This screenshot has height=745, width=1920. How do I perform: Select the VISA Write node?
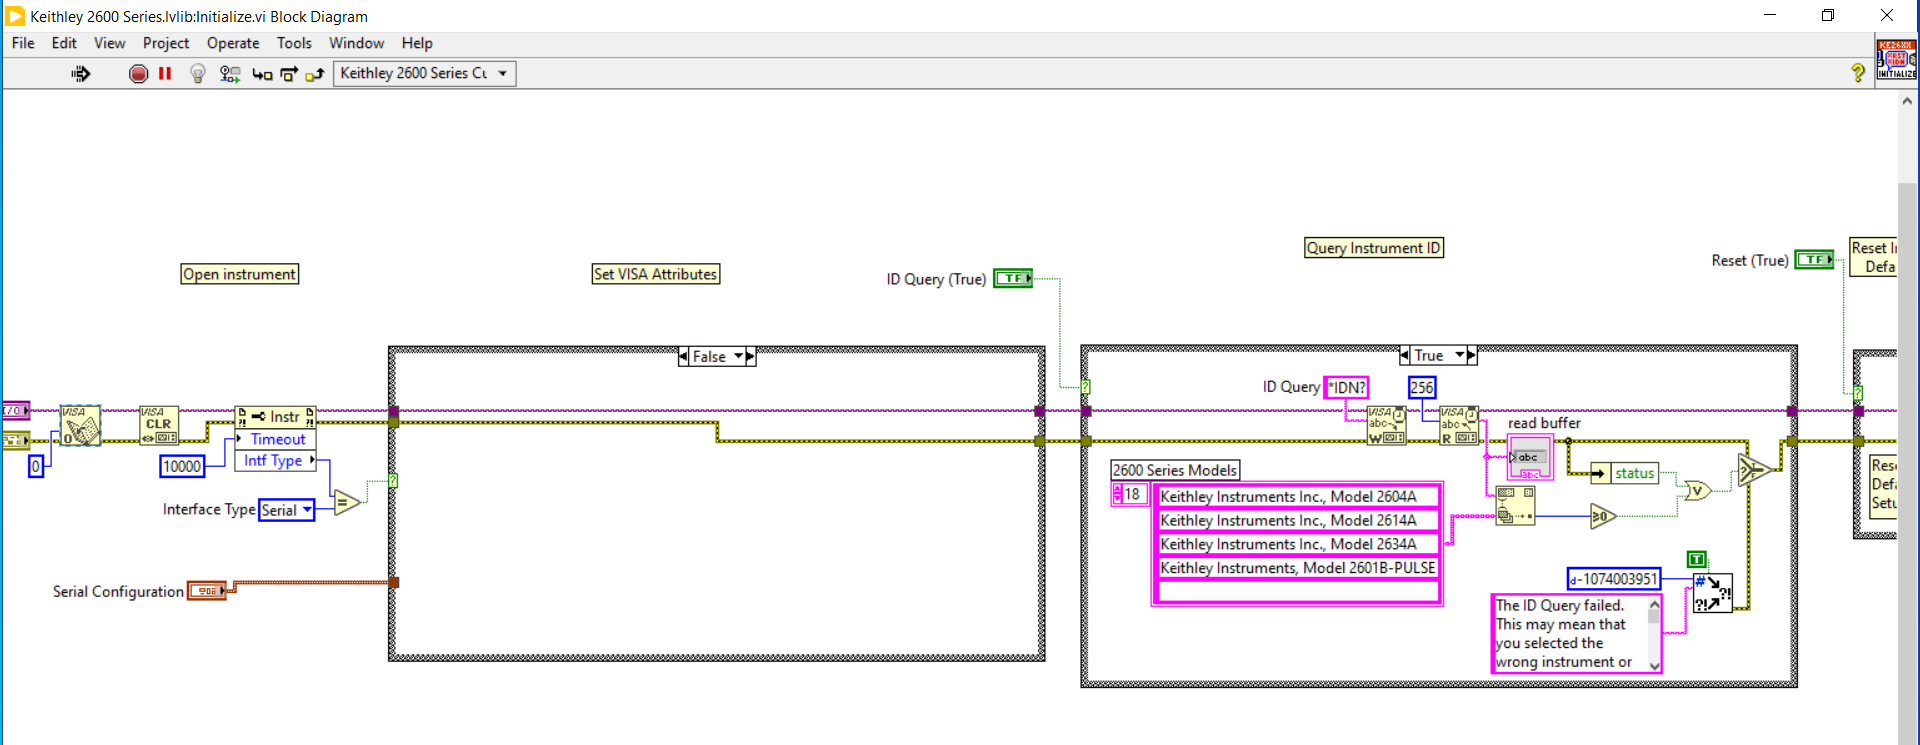coord(1387,425)
